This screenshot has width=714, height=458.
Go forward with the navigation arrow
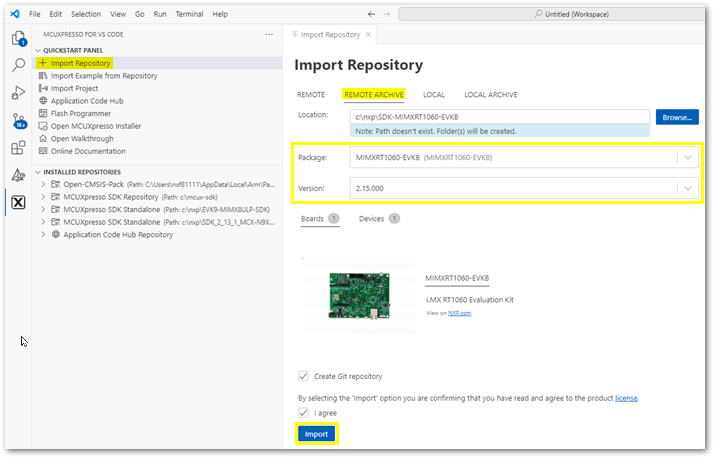[386, 14]
